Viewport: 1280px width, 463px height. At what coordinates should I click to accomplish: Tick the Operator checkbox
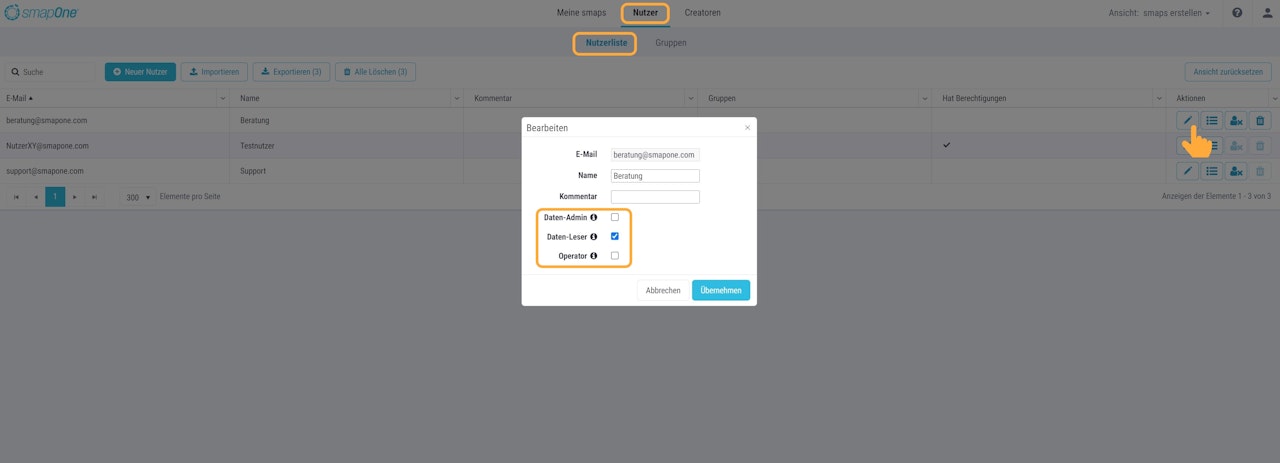(615, 256)
